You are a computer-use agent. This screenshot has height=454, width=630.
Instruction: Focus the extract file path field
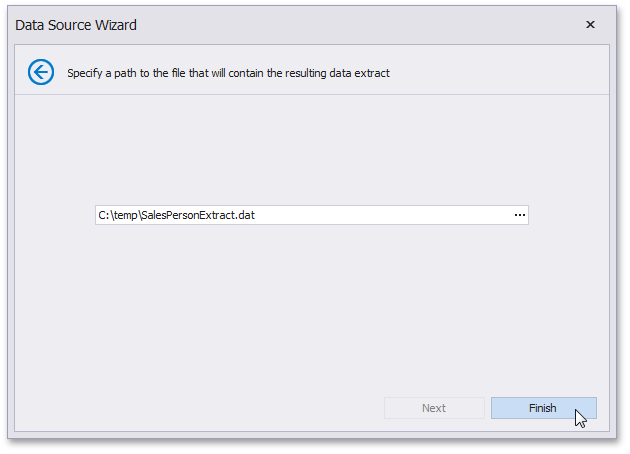(300, 215)
